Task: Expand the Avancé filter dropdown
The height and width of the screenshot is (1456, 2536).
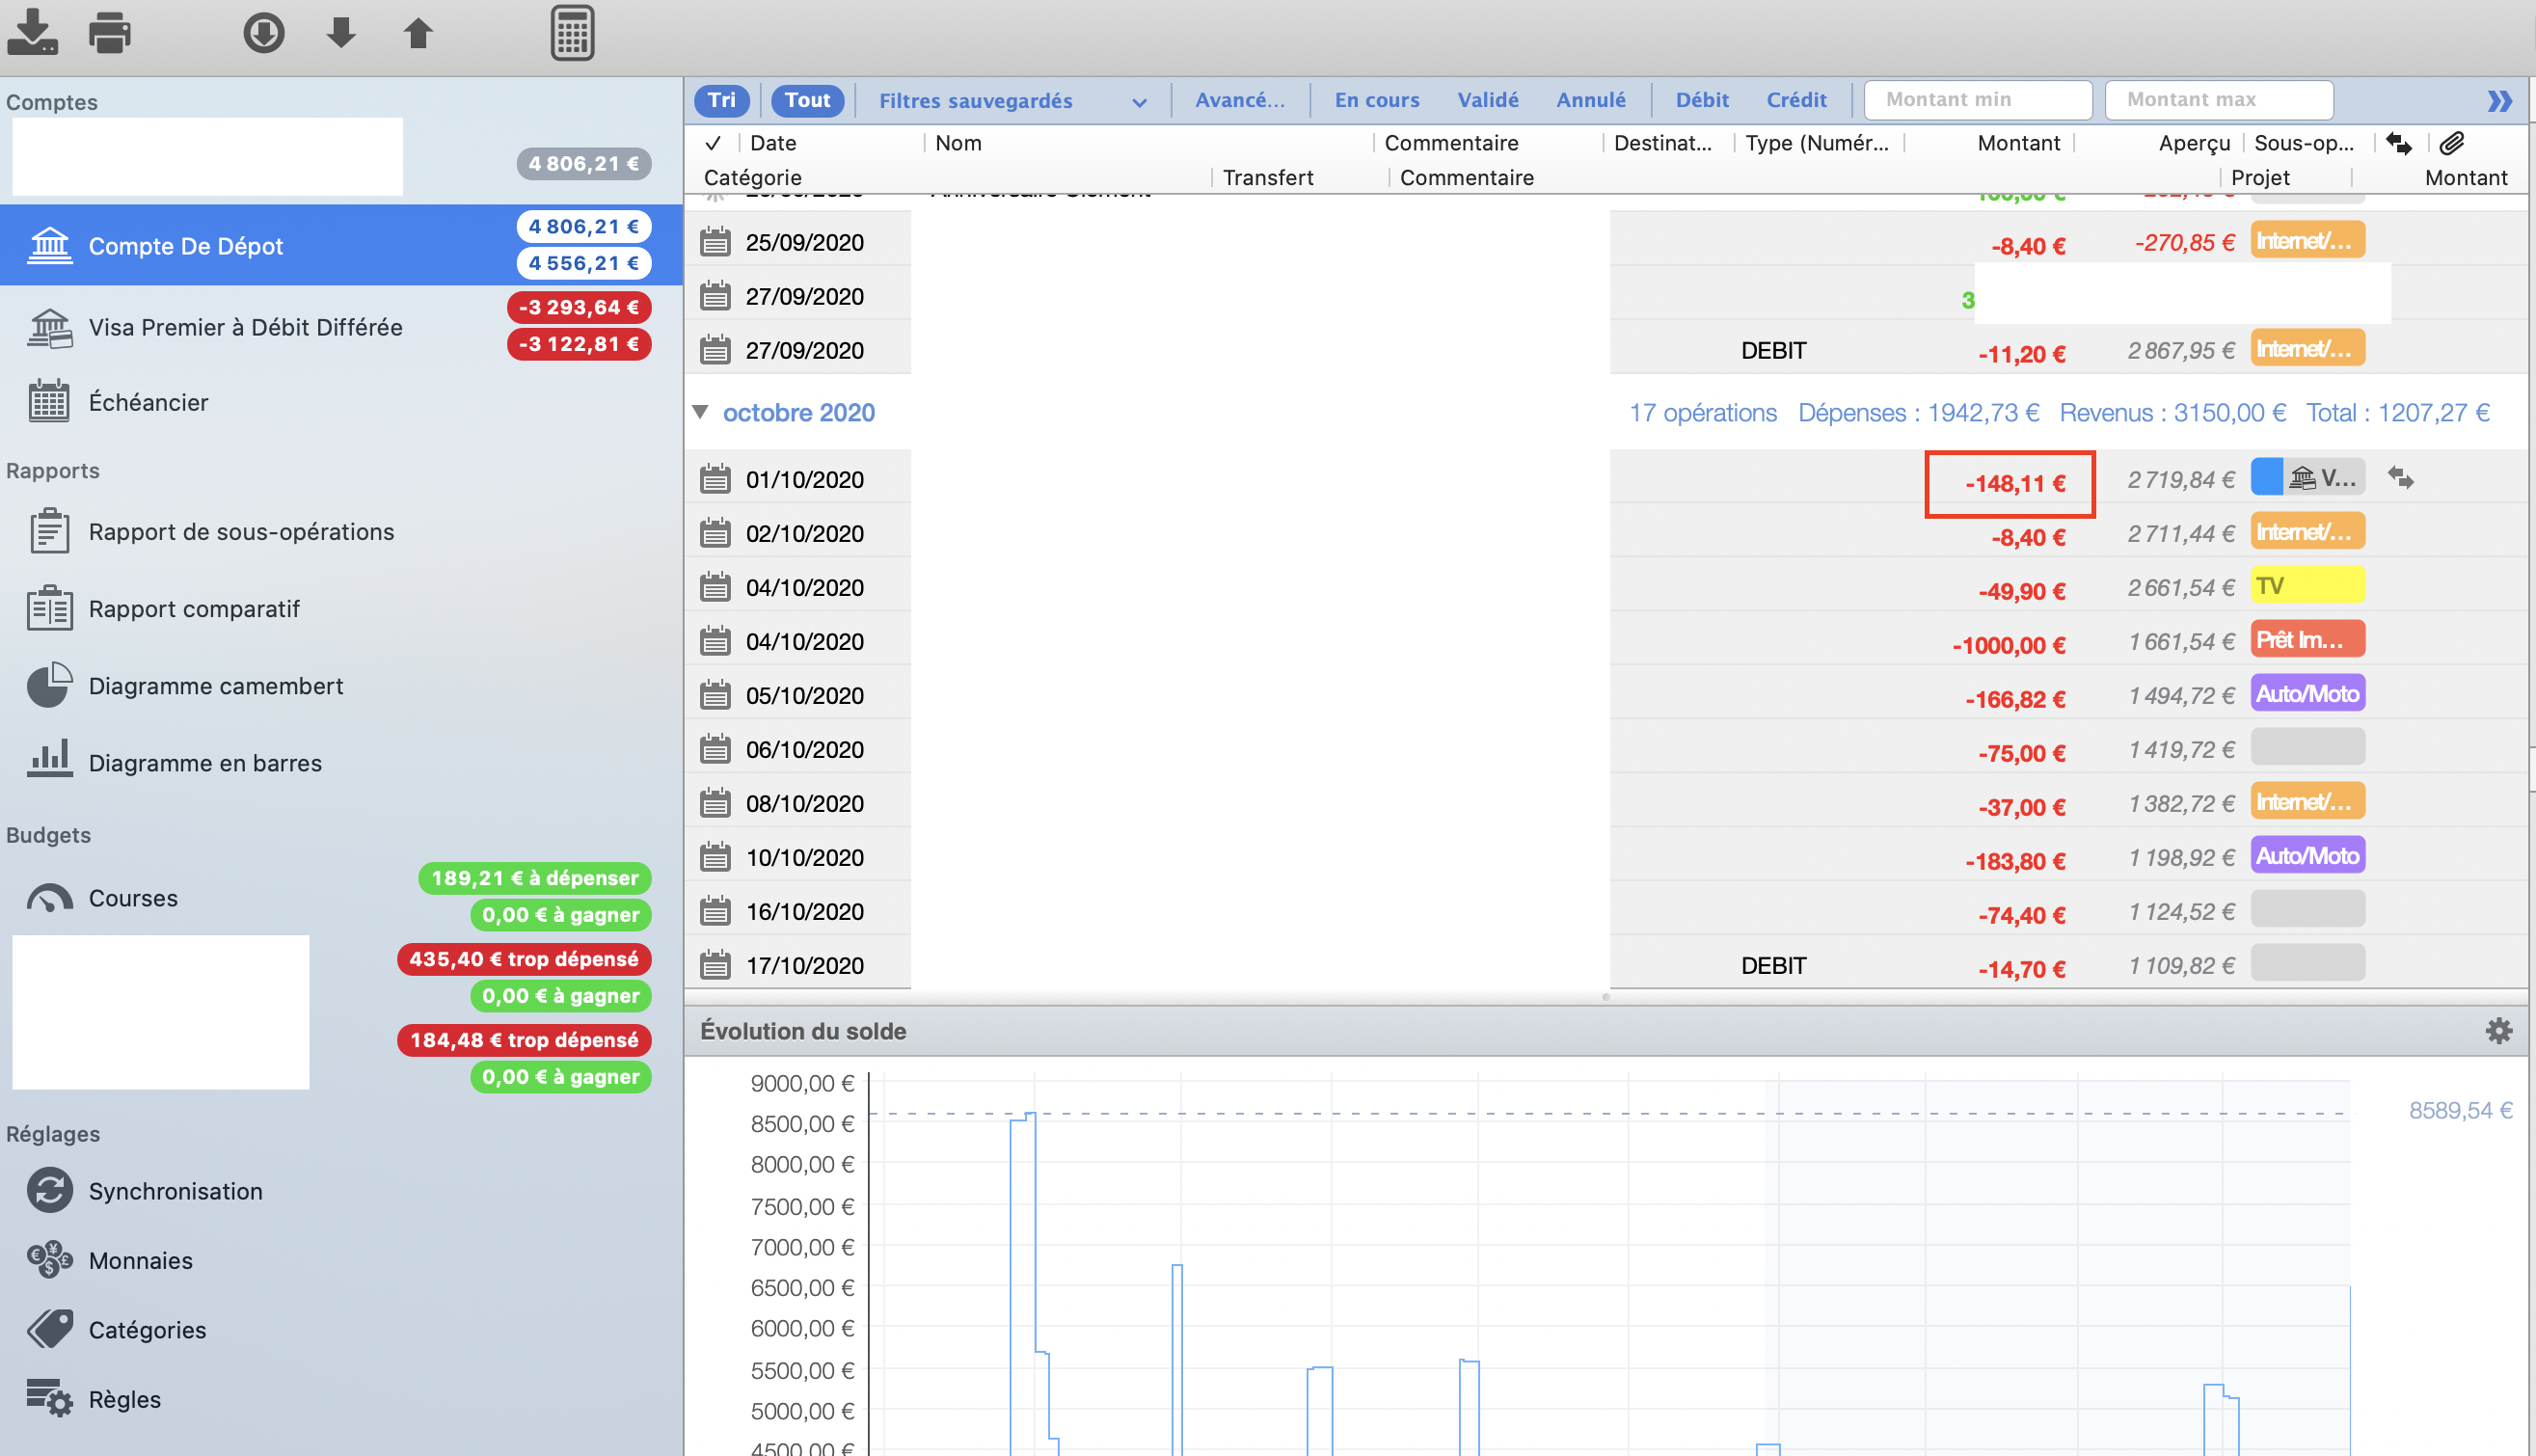Action: [x=1240, y=99]
